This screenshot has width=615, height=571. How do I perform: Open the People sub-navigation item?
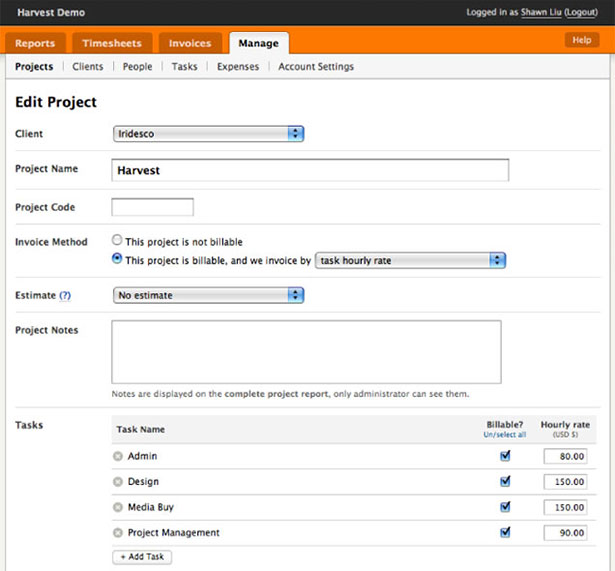coord(138,67)
